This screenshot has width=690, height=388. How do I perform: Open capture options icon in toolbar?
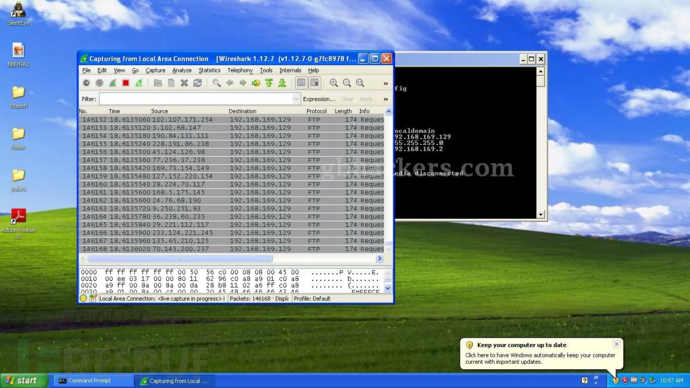click(99, 83)
